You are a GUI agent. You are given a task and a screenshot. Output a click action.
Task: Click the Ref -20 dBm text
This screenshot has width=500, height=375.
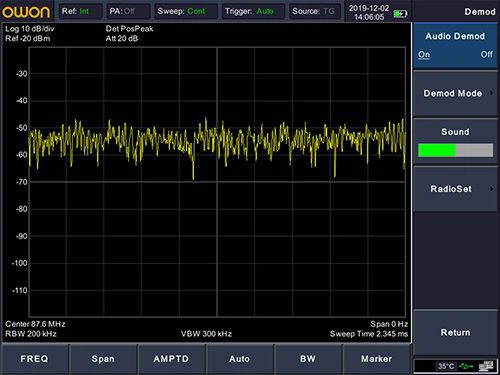(x=28, y=39)
